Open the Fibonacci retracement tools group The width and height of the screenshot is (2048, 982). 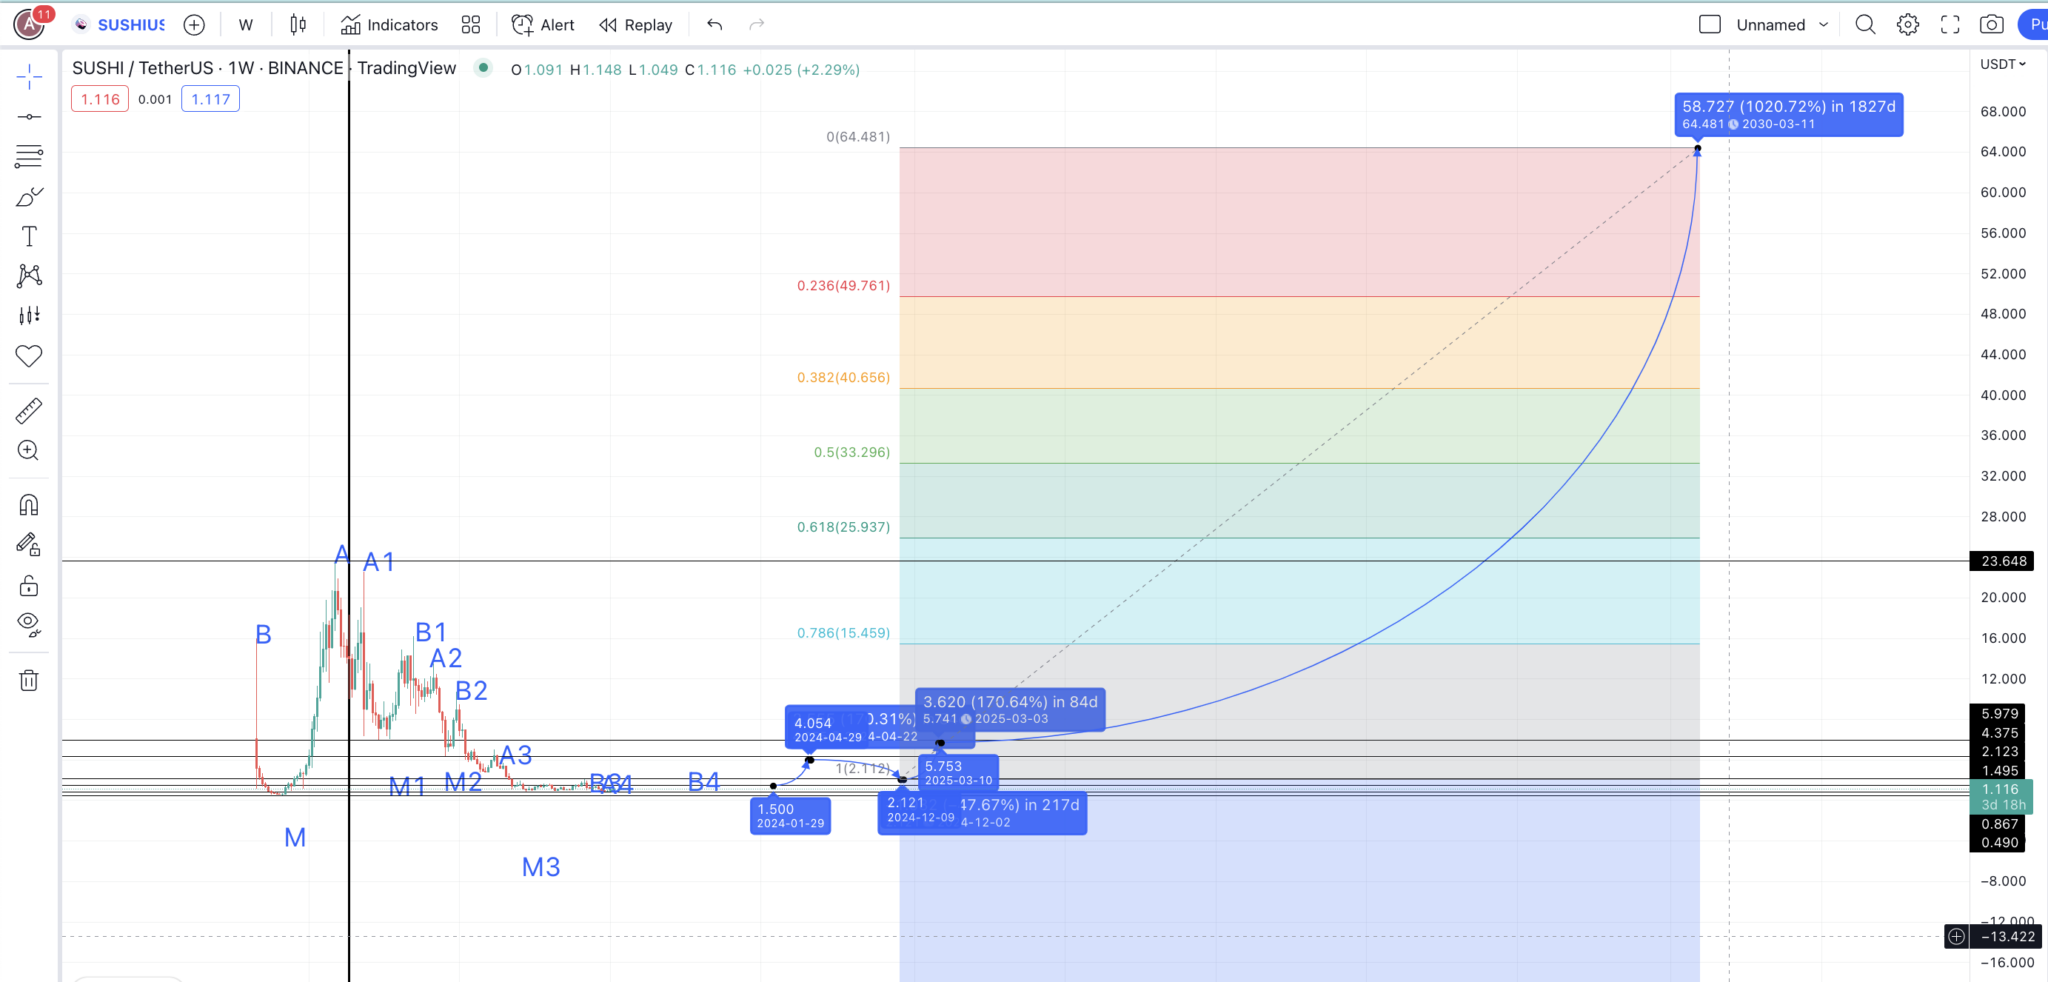pos(29,156)
